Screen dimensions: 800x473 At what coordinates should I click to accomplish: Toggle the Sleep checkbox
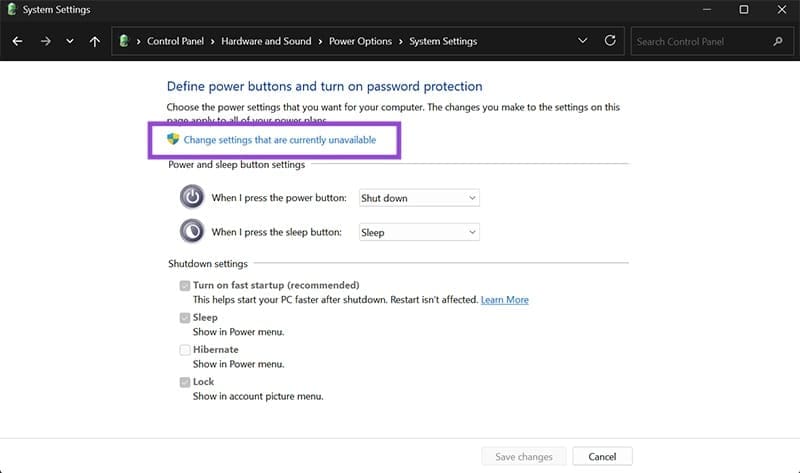185,318
